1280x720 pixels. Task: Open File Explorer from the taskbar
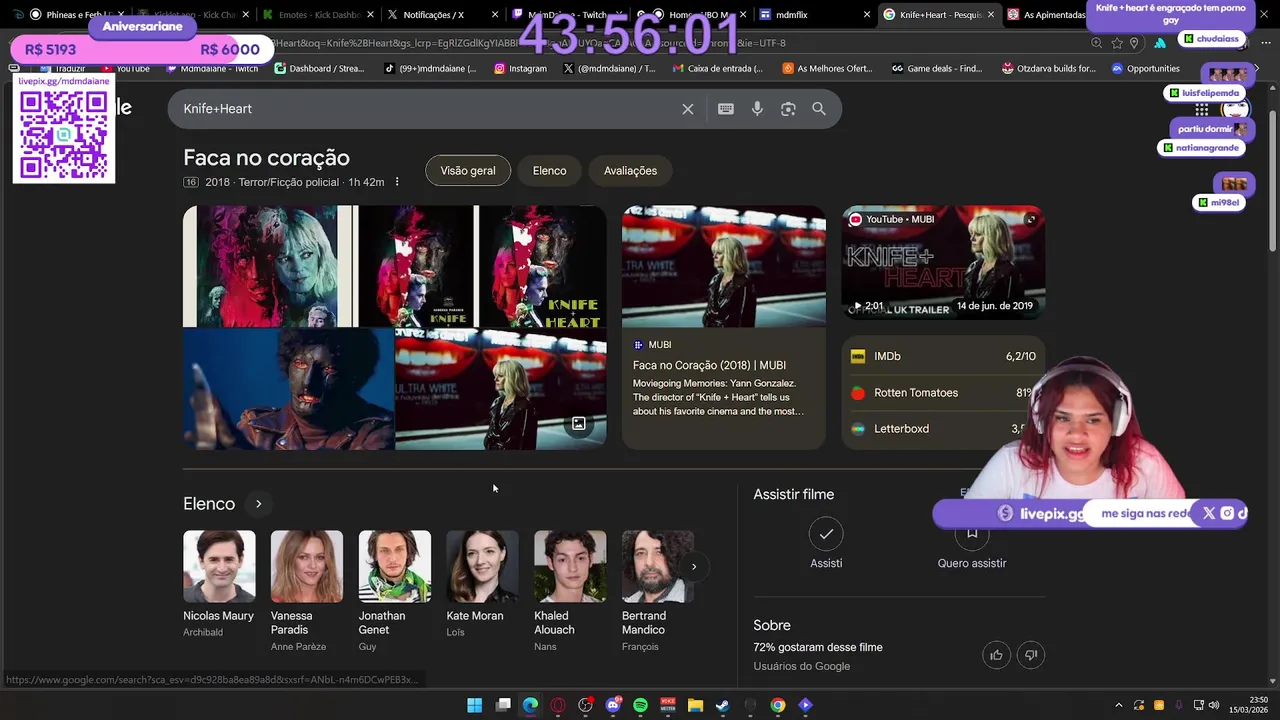[695, 705]
